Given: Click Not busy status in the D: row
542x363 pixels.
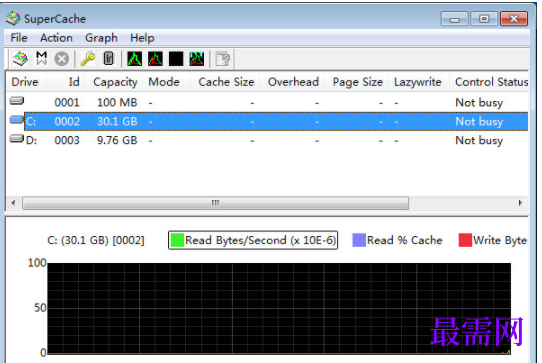Looking at the screenshot, I should 479,141.
